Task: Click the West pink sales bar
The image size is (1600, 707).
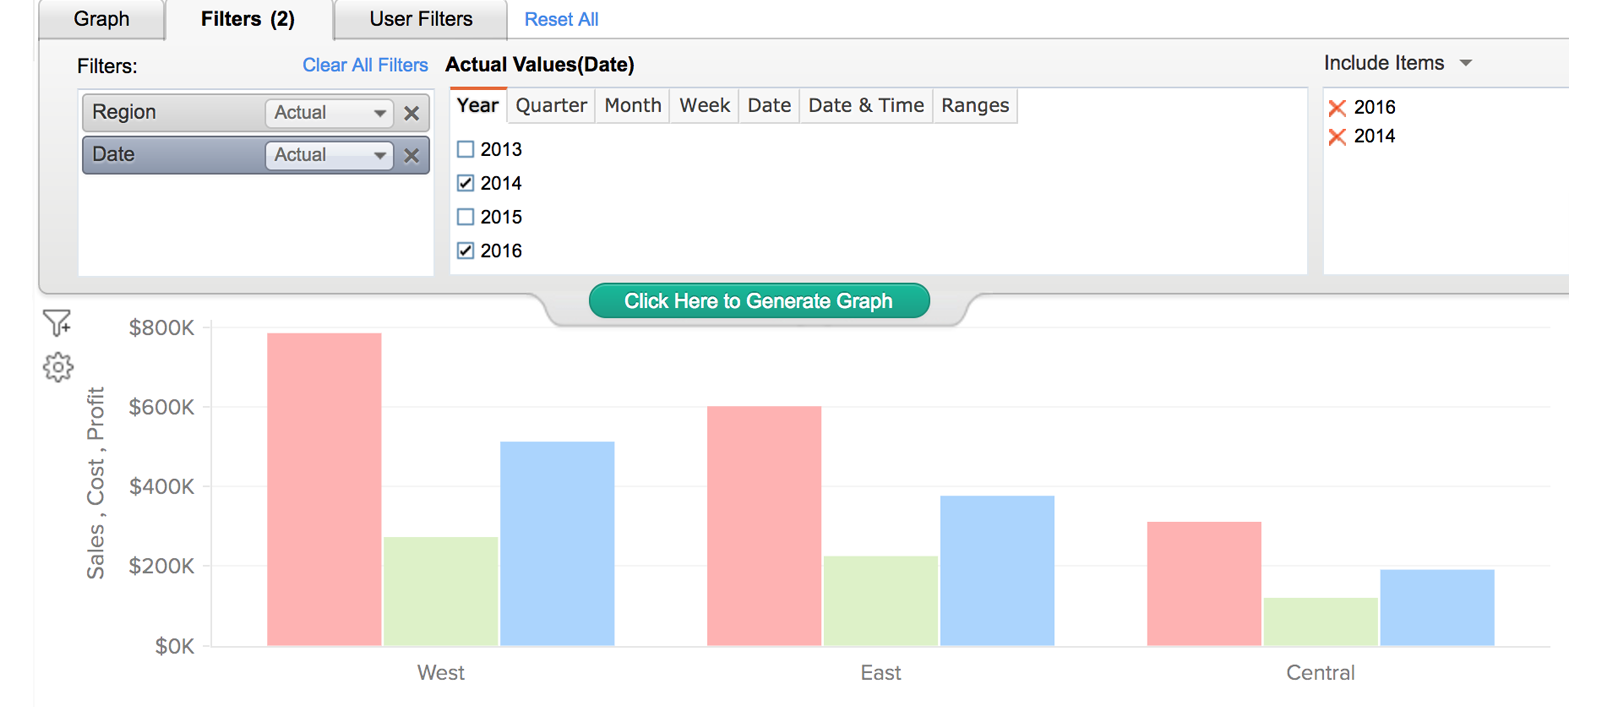Action: click(324, 489)
